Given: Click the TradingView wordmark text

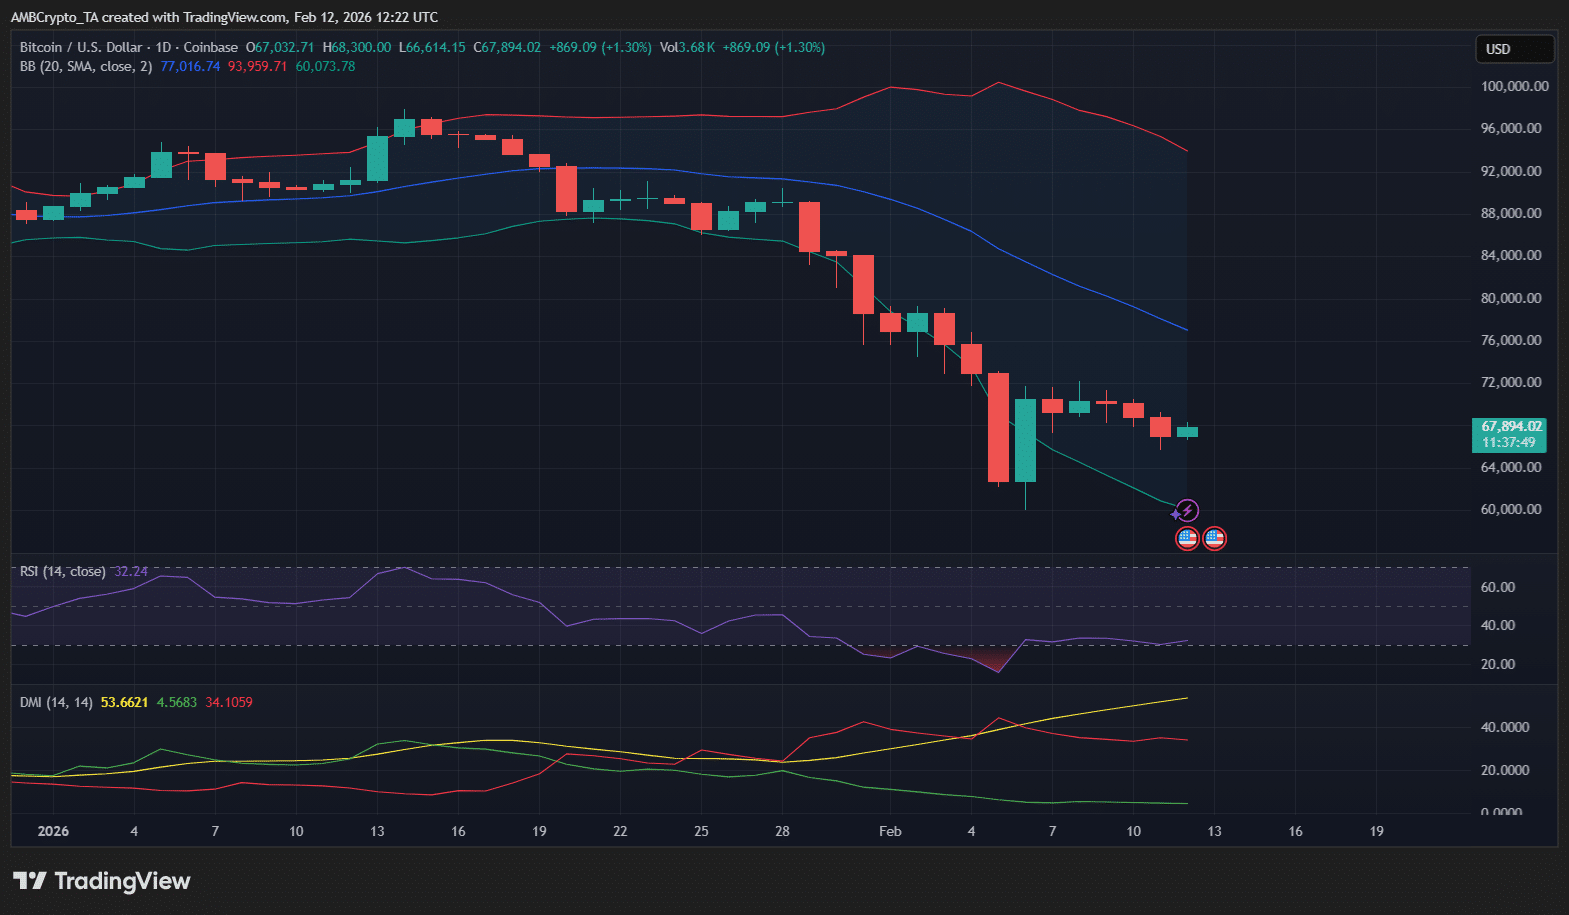Looking at the screenshot, I should [122, 881].
